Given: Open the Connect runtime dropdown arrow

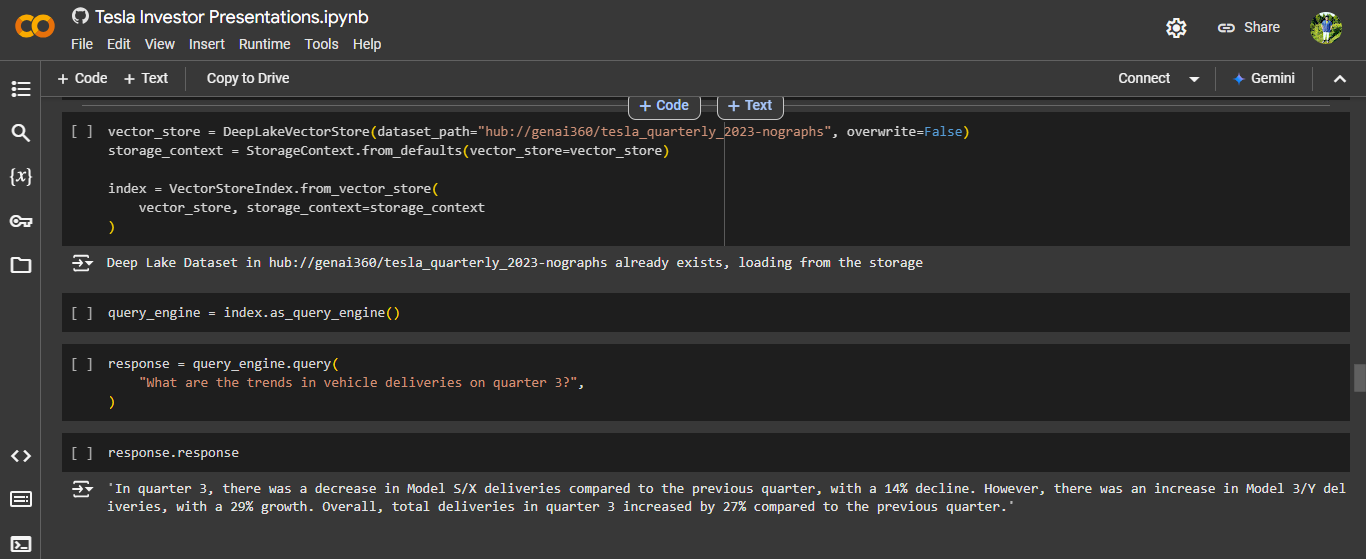Looking at the screenshot, I should [1194, 79].
